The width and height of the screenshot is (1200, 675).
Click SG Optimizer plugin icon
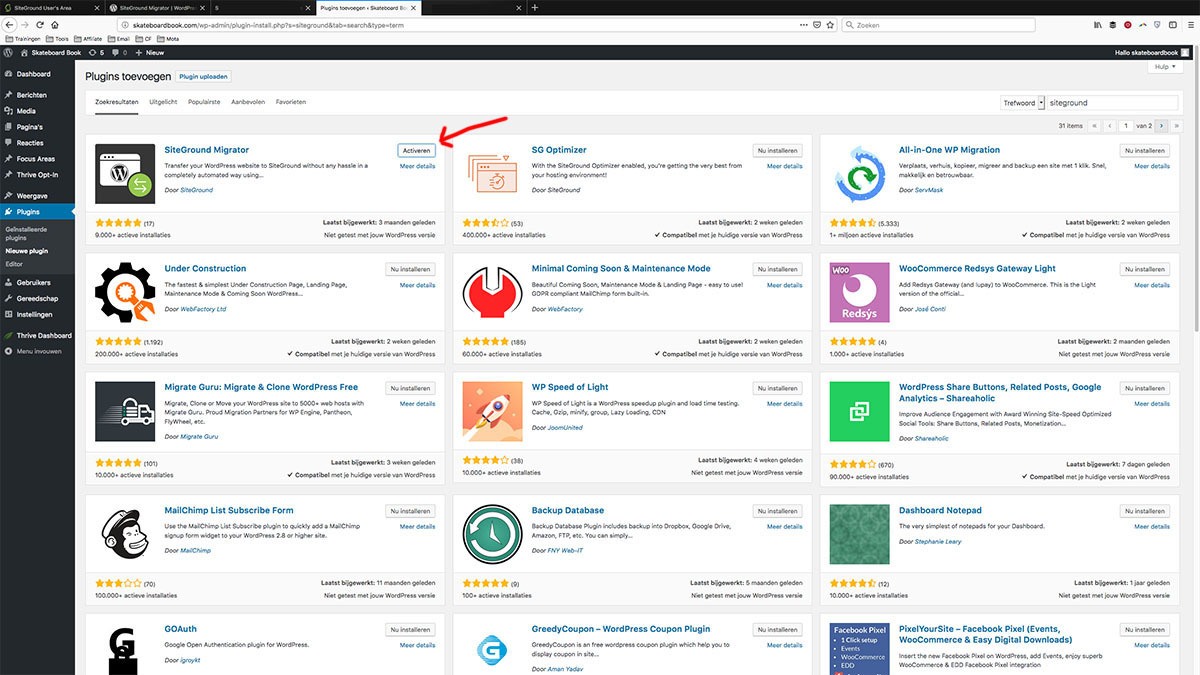point(492,174)
